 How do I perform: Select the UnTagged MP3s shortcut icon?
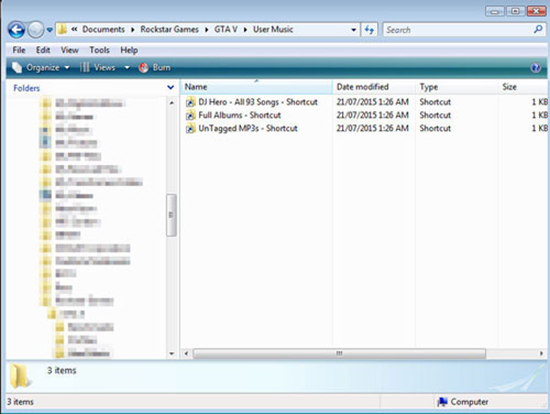190,128
